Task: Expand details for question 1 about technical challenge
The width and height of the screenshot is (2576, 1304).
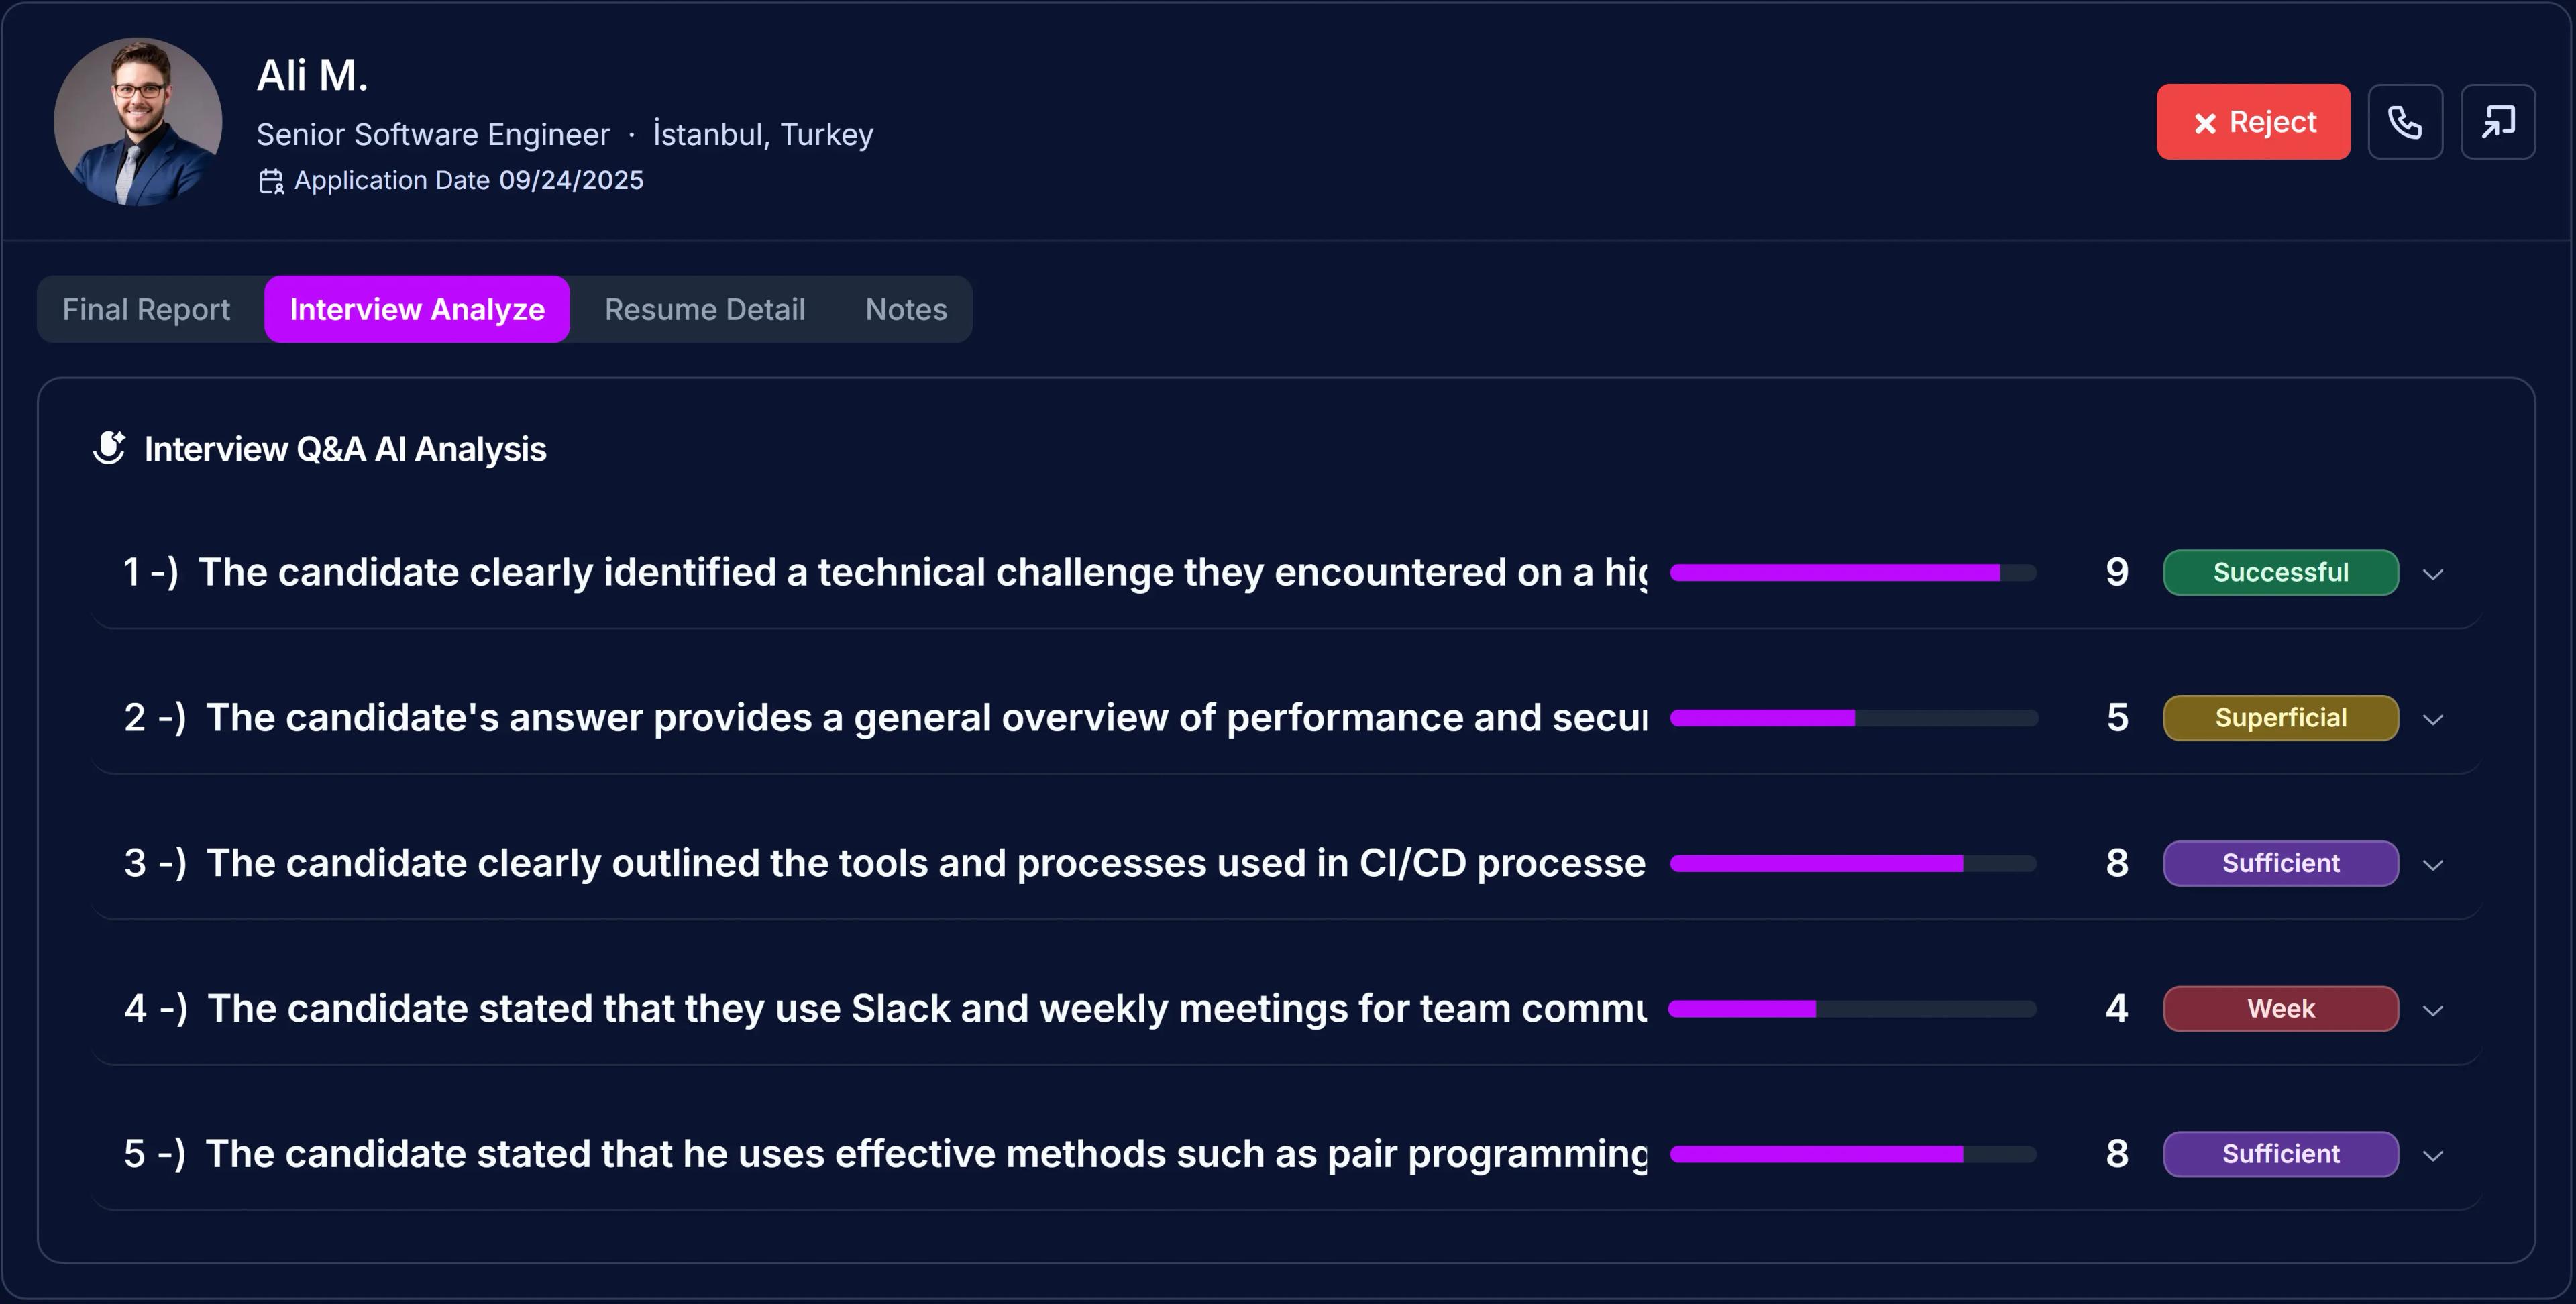Action: coord(2434,573)
